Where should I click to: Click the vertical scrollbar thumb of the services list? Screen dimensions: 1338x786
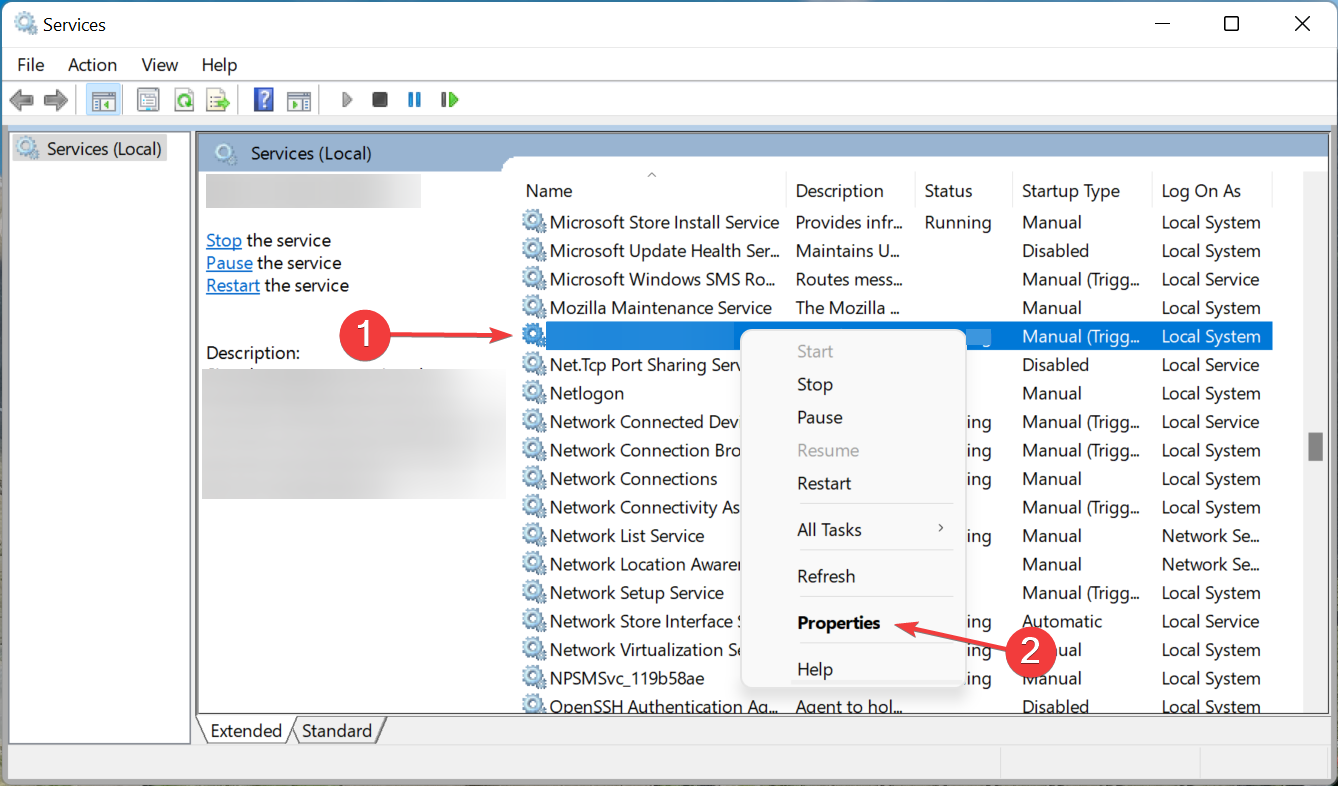click(x=1316, y=445)
